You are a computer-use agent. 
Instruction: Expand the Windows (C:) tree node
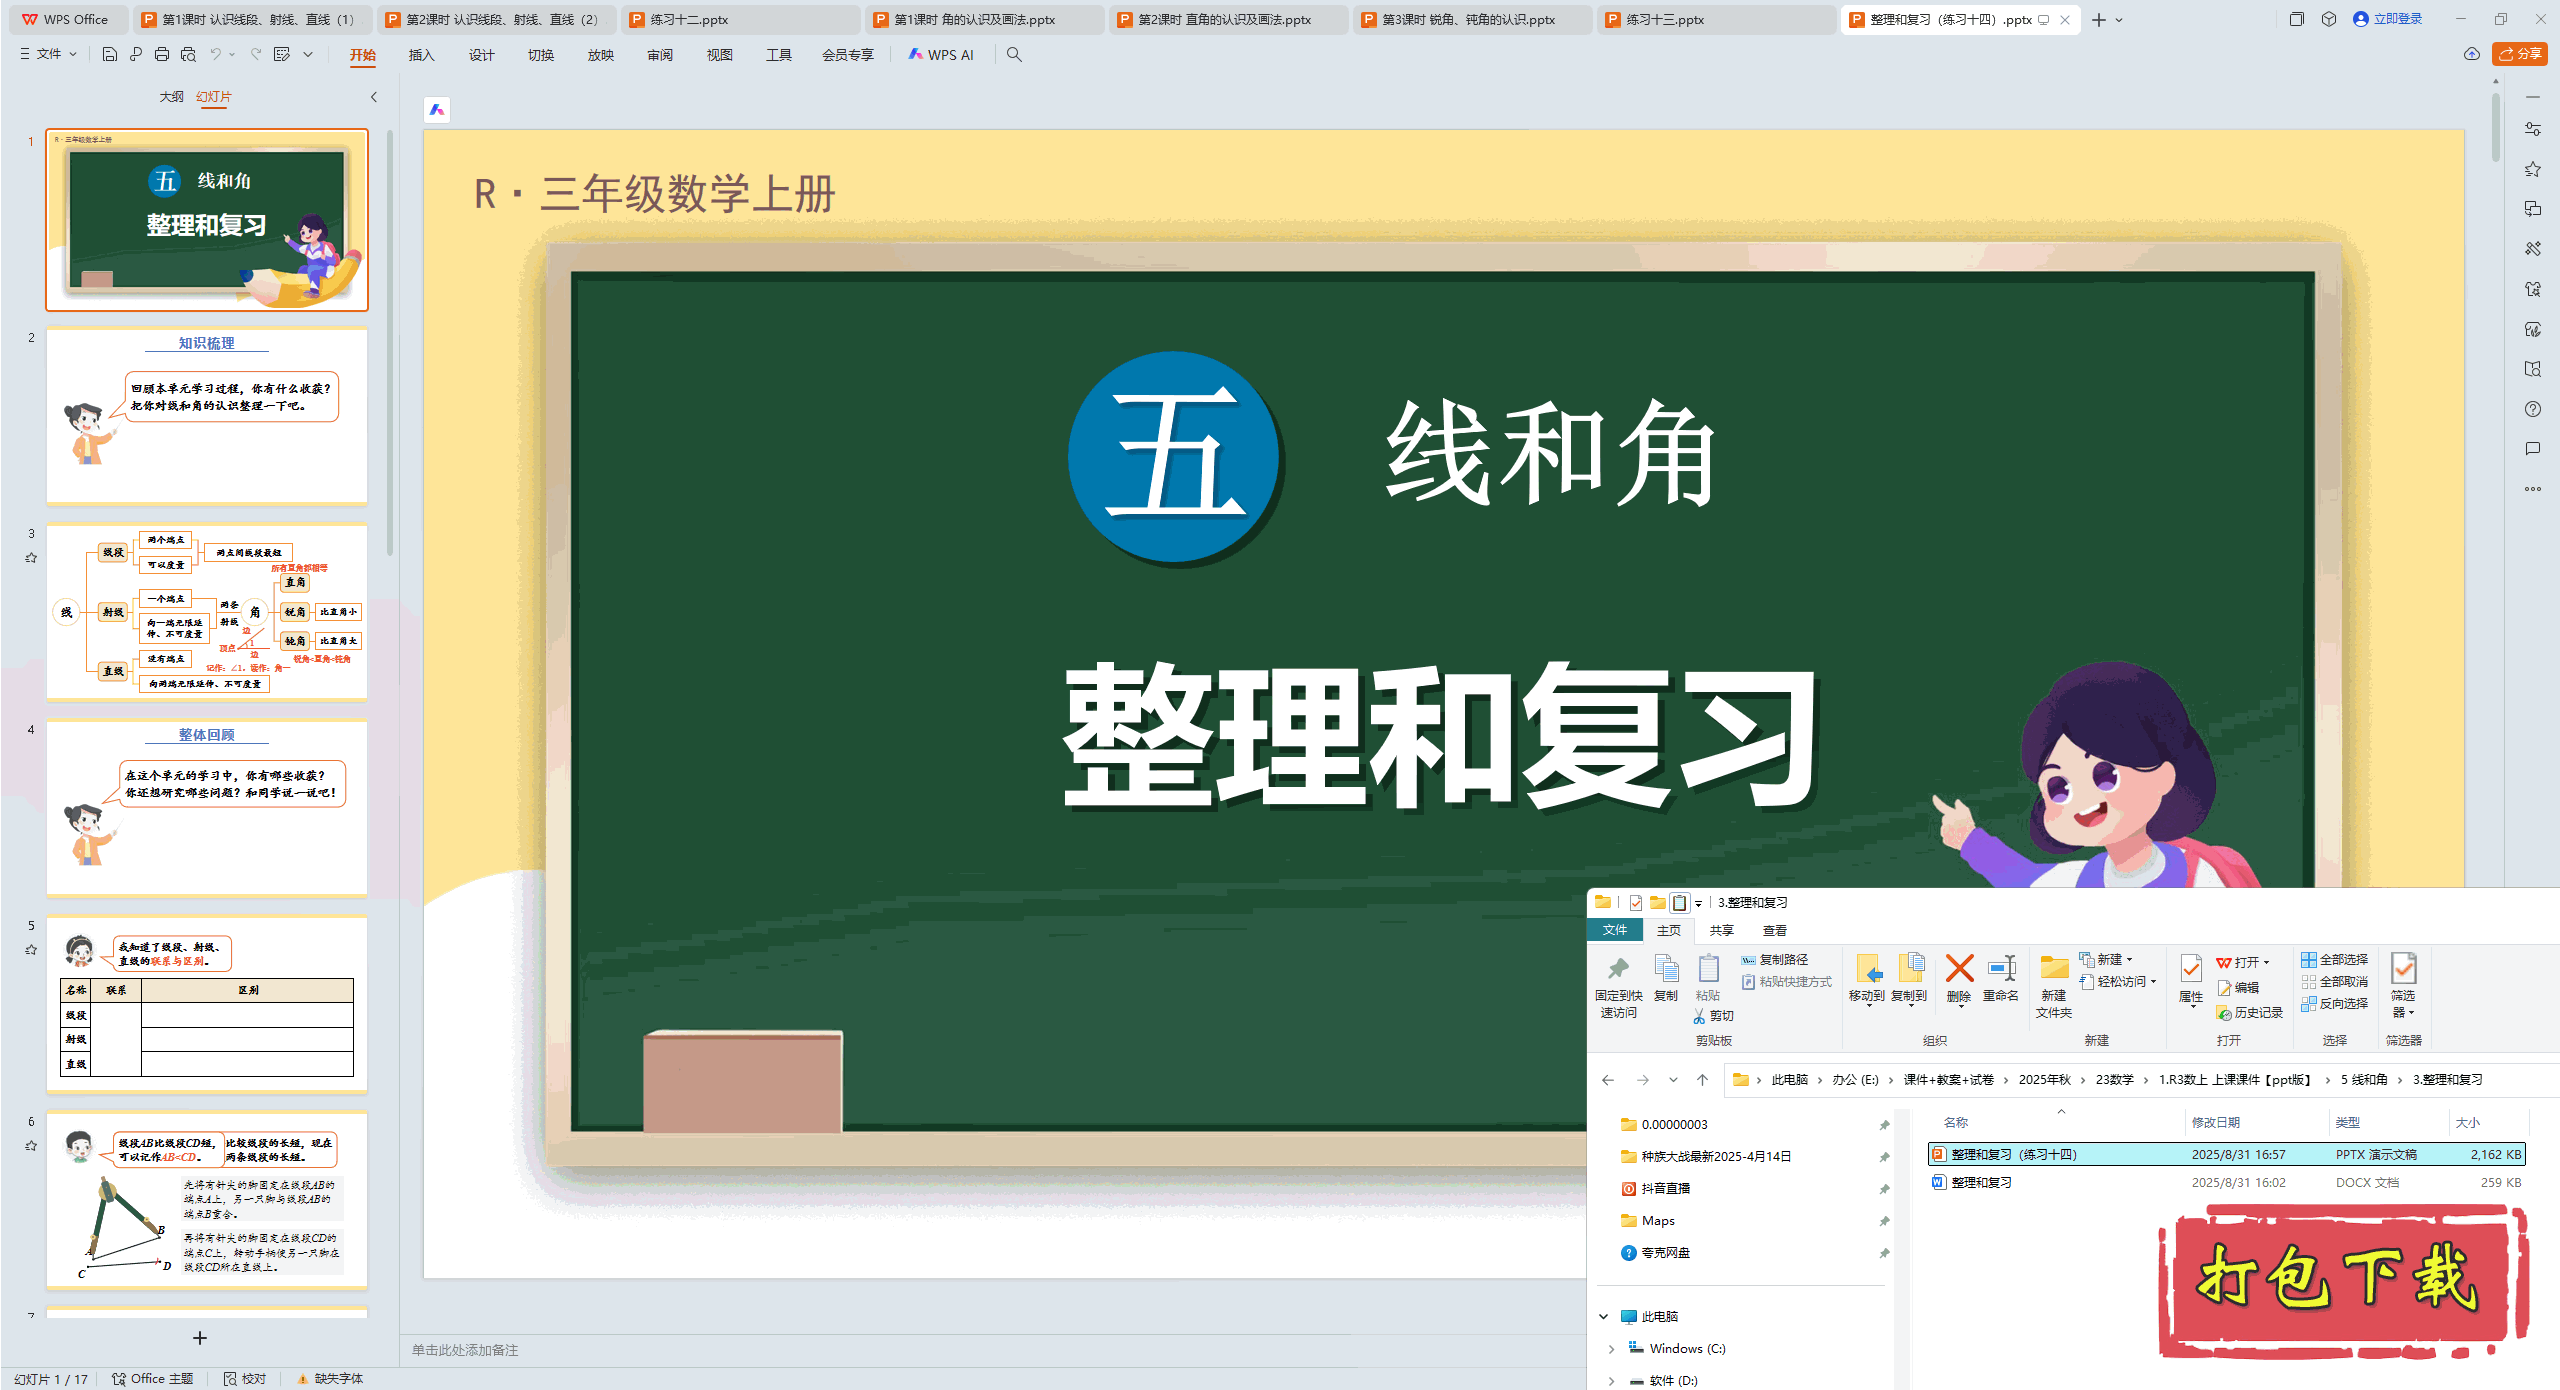[1611, 1349]
